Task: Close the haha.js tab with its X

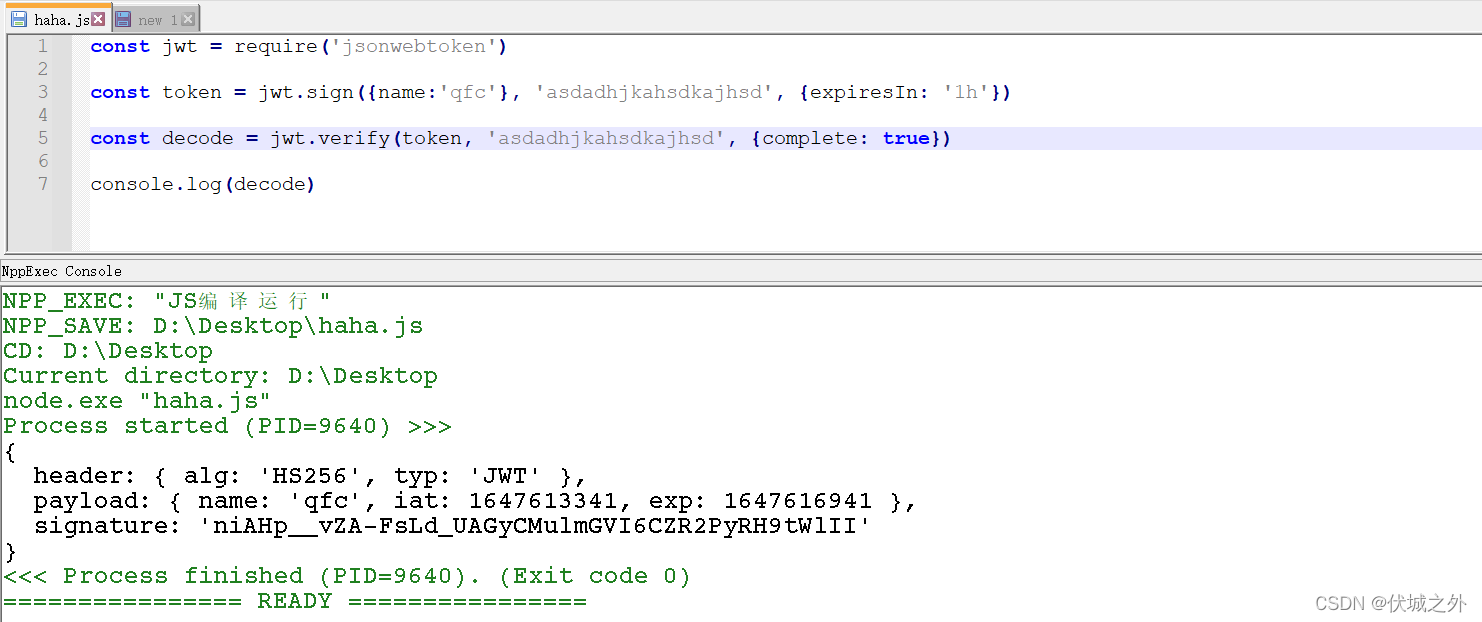Action: 98,19
